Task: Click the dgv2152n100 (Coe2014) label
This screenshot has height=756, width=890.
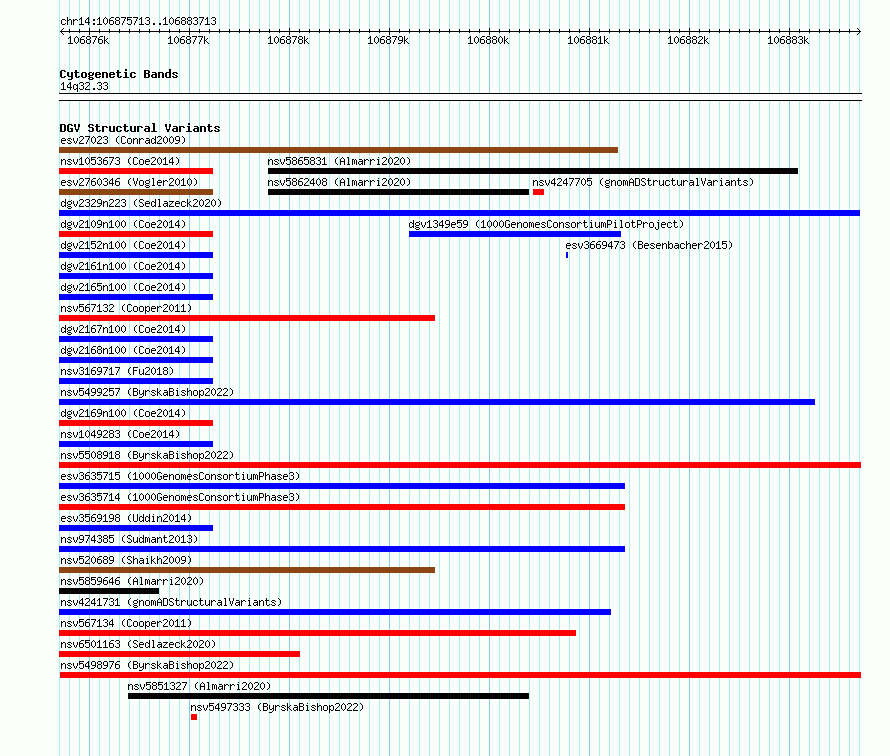Action: [123, 245]
